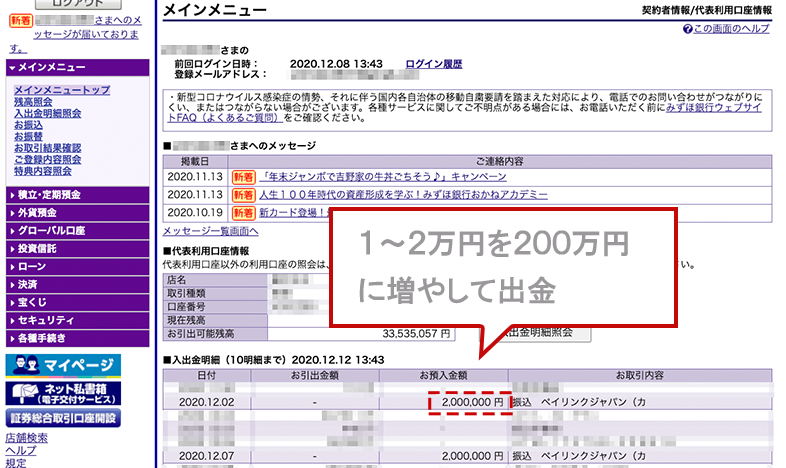Expand the ローン section
Image resolution: width=786 pixels, height=468 pixels.
[x=78, y=267]
